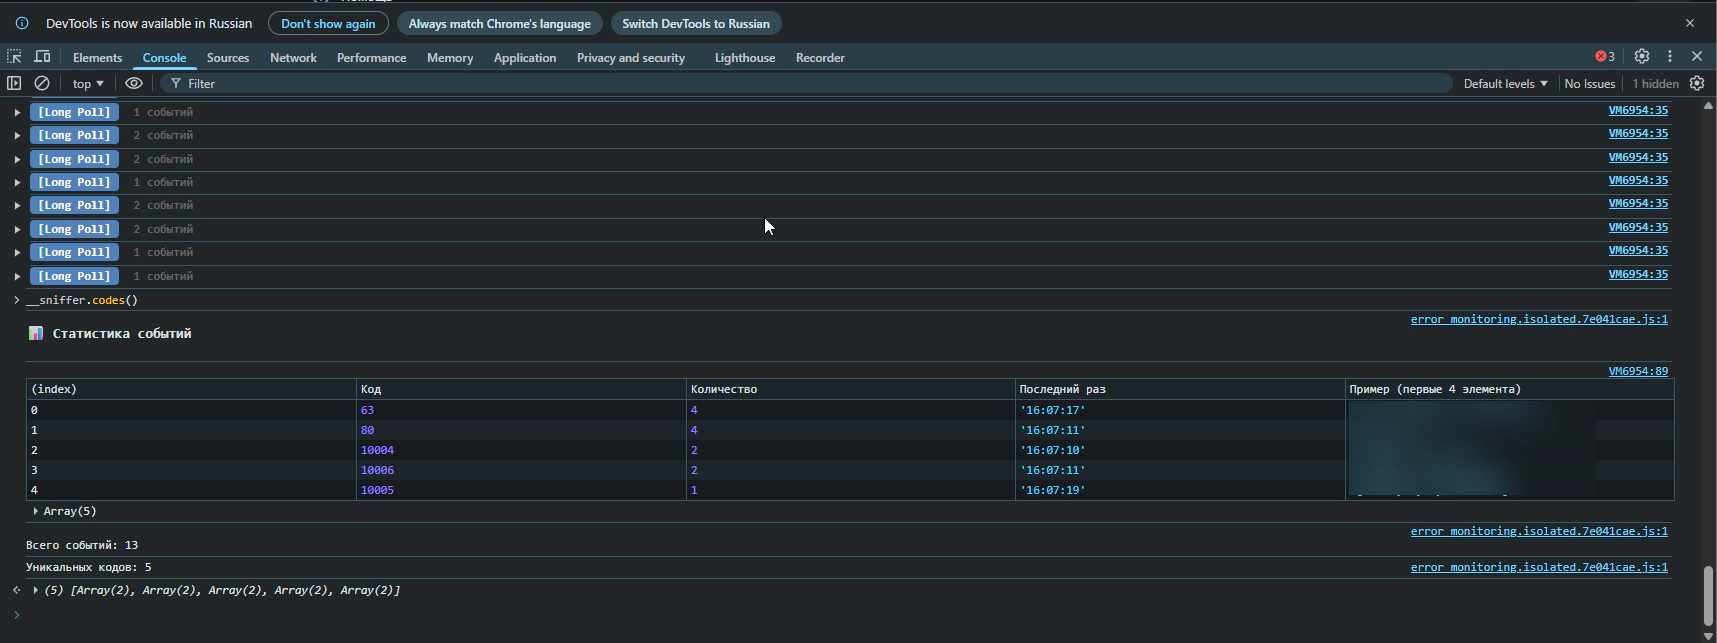Open the Privacy and security tab
Viewport: 1717px width, 643px height.
coord(631,57)
